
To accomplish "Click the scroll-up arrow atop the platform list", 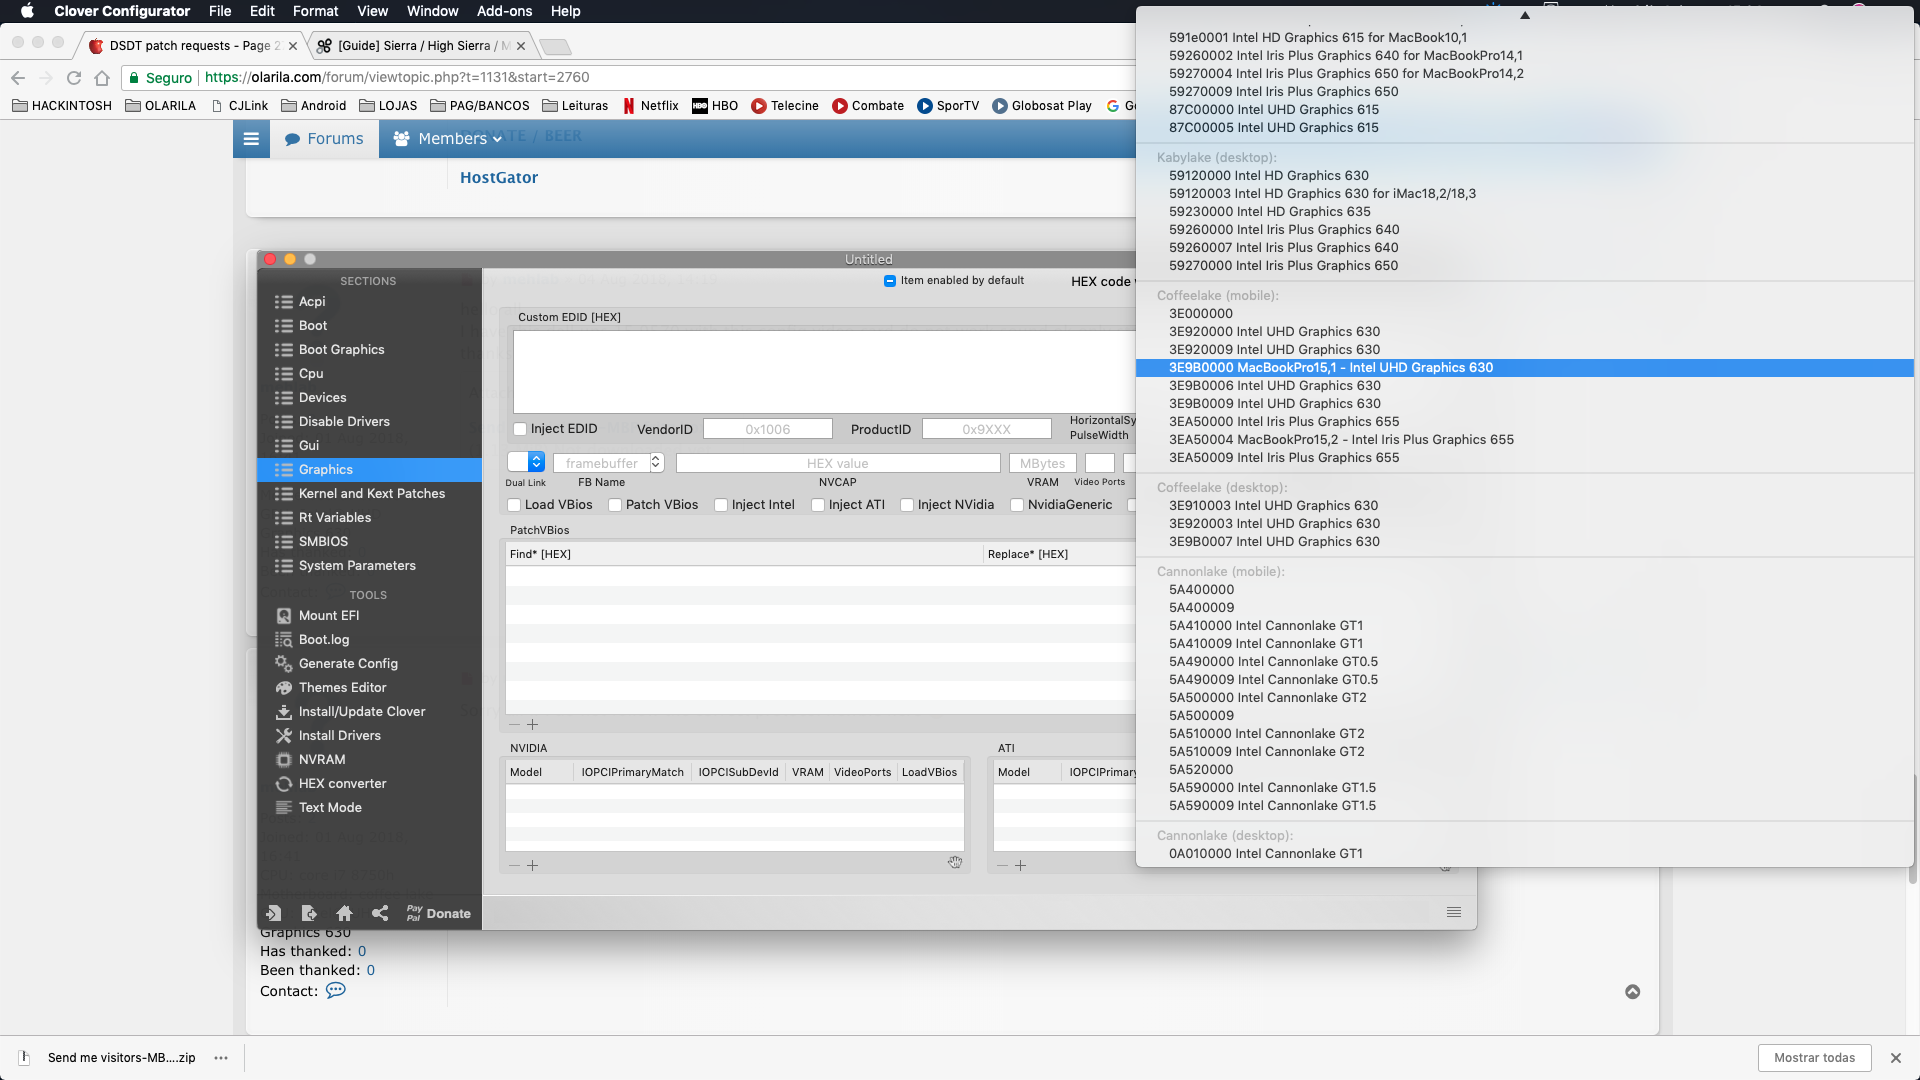I will (x=1524, y=15).
